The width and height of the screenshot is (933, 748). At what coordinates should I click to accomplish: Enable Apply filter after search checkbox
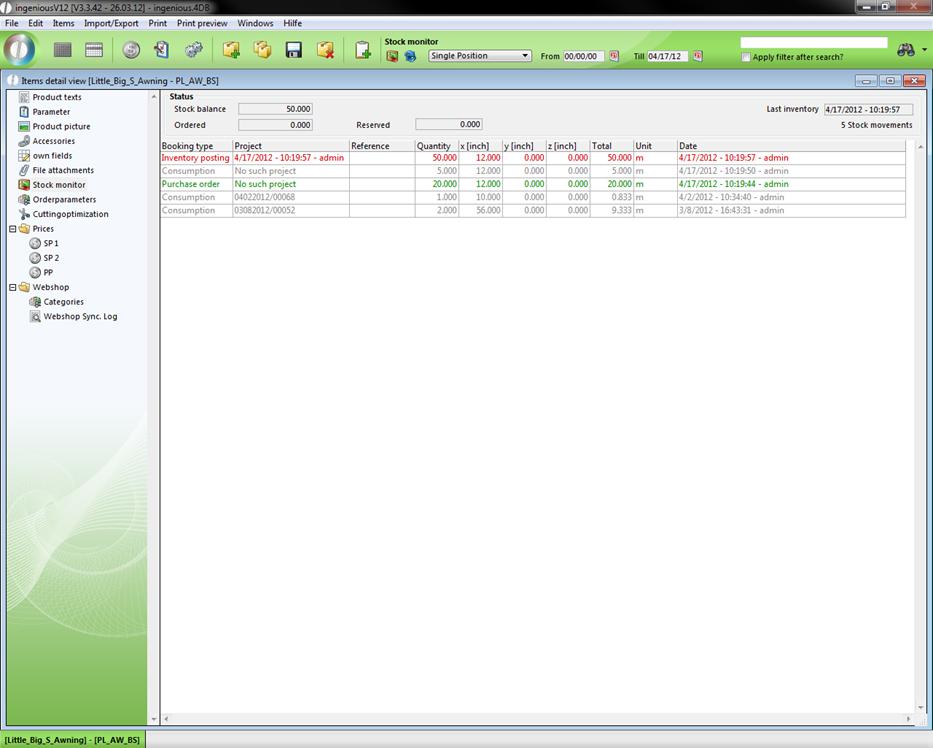click(746, 57)
